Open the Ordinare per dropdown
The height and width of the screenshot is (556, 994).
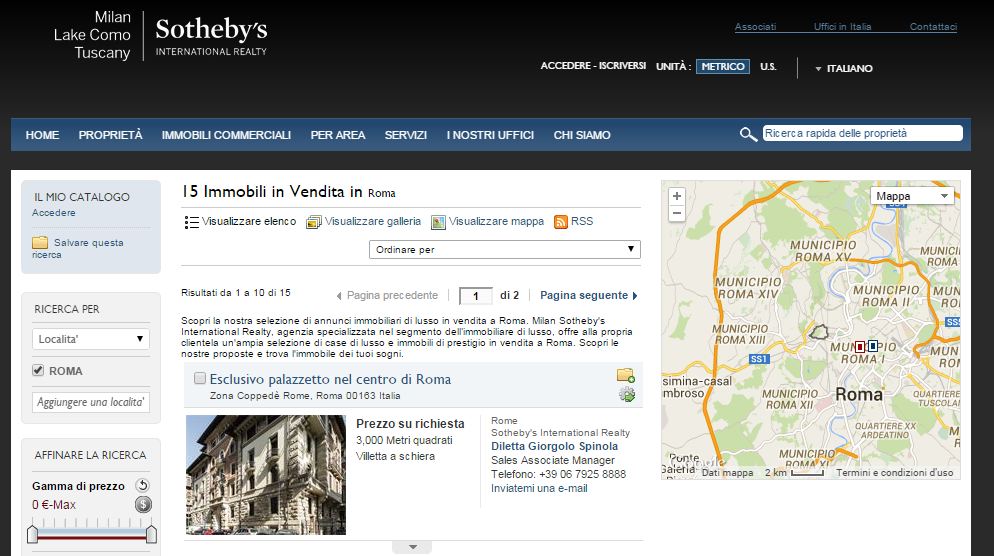pyautogui.click(x=505, y=249)
